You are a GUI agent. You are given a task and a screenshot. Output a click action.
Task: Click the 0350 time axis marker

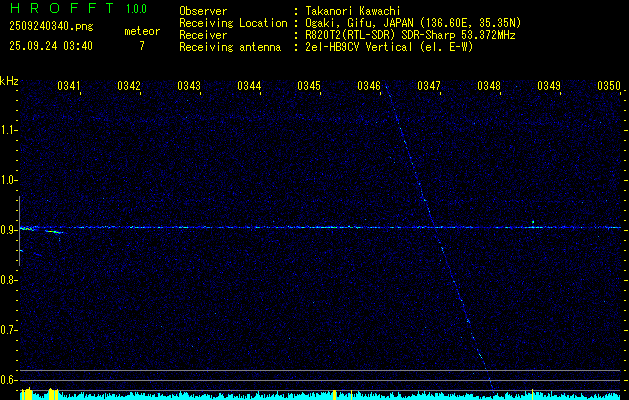(x=609, y=85)
